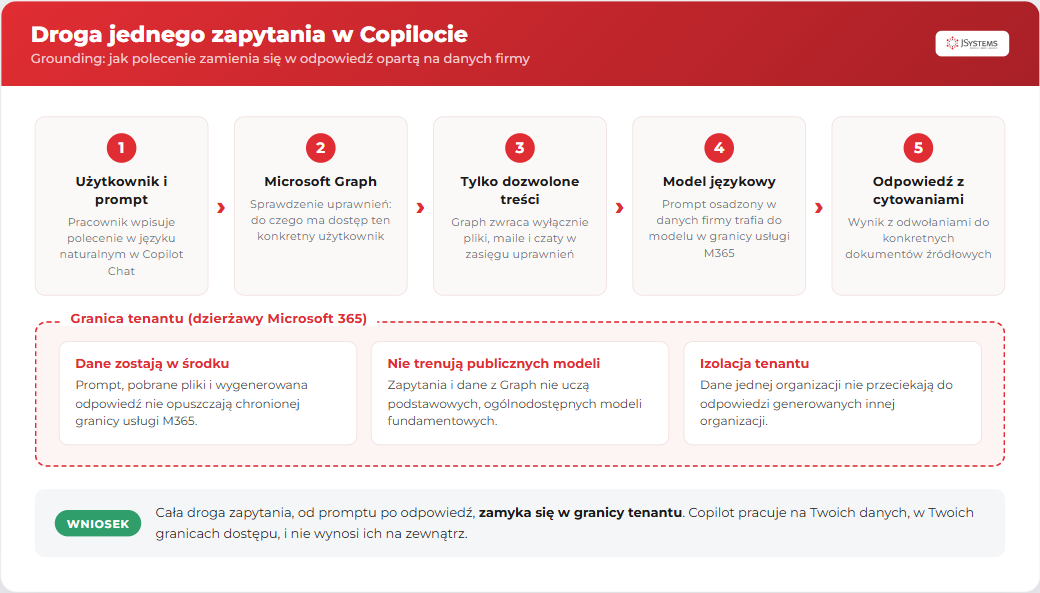
Task: Click the "Microsoft Graph" card heading
Action: click(x=320, y=182)
